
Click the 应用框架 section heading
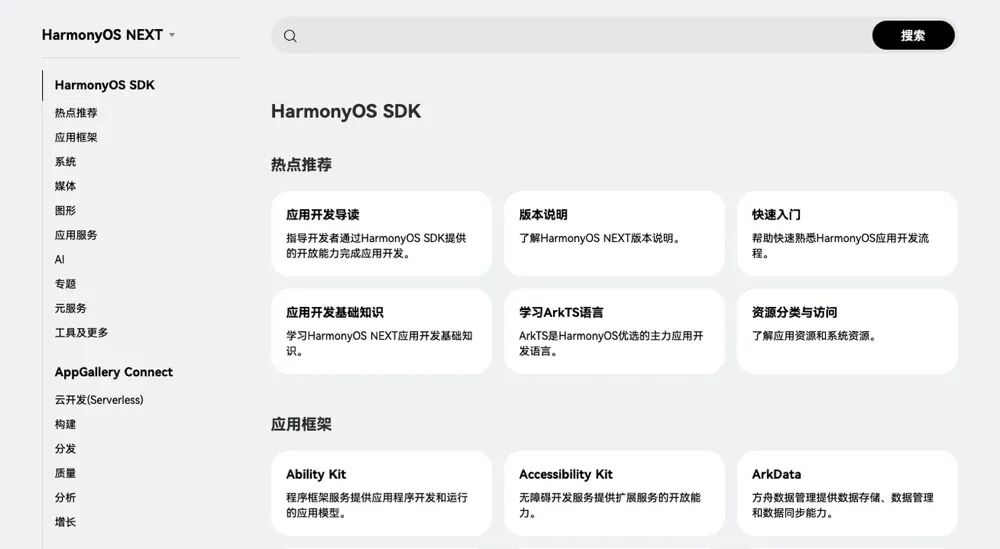pos(301,424)
